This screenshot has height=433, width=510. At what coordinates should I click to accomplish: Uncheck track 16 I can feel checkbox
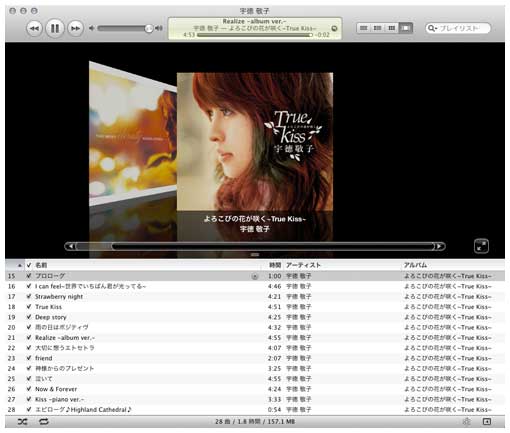click(29, 286)
